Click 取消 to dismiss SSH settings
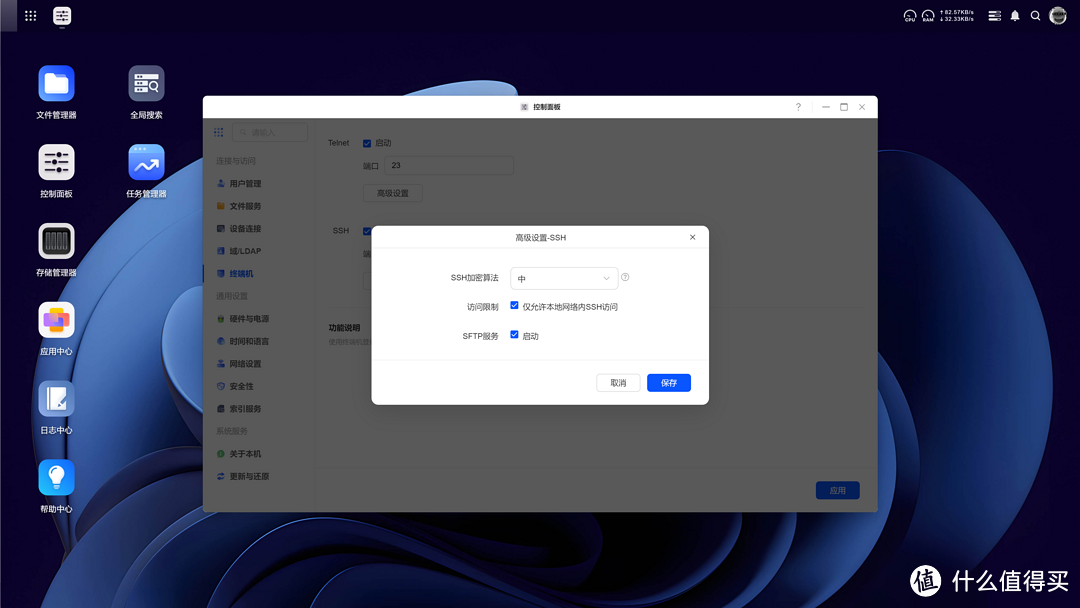This screenshot has width=1080, height=608. point(618,383)
